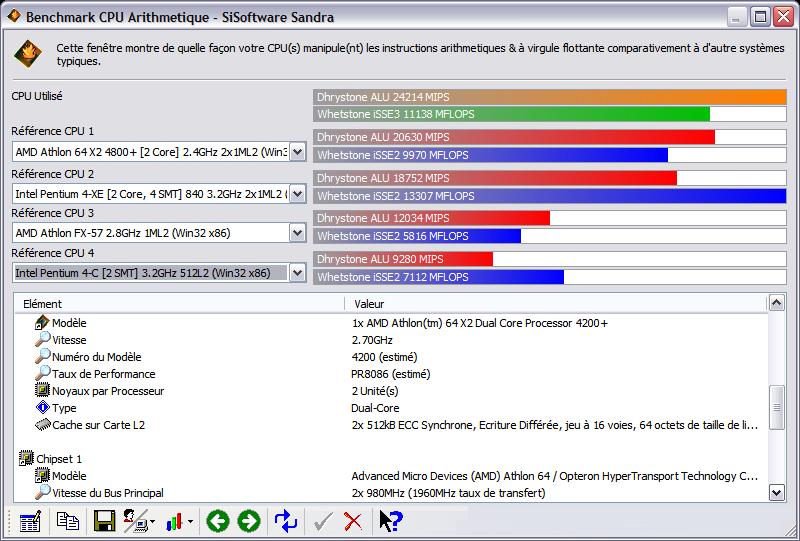Click the Elément column header
Viewport: 800px width, 541px height.
[x=179, y=304]
